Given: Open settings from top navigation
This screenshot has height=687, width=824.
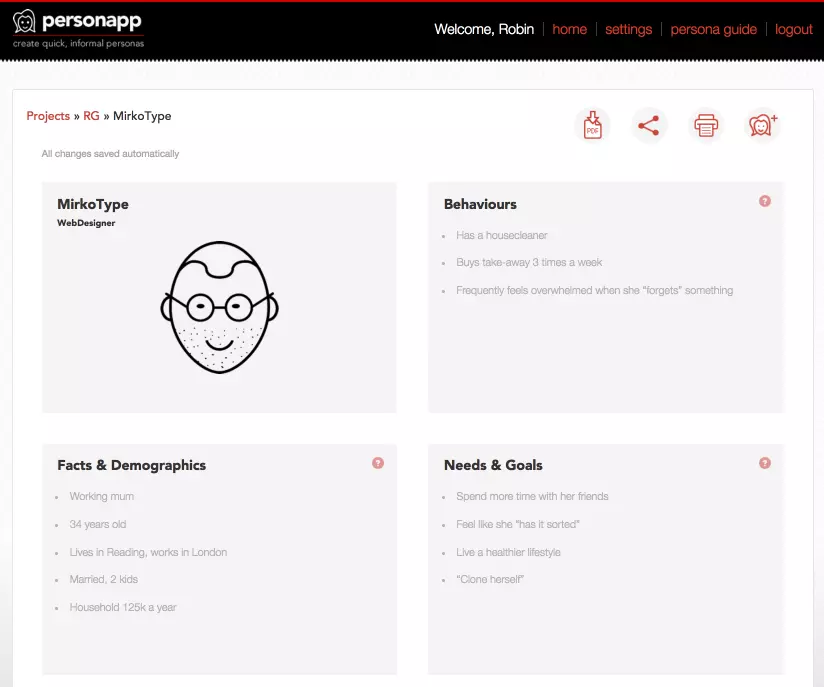Looking at the screenshot, I should tap(628, 29).
